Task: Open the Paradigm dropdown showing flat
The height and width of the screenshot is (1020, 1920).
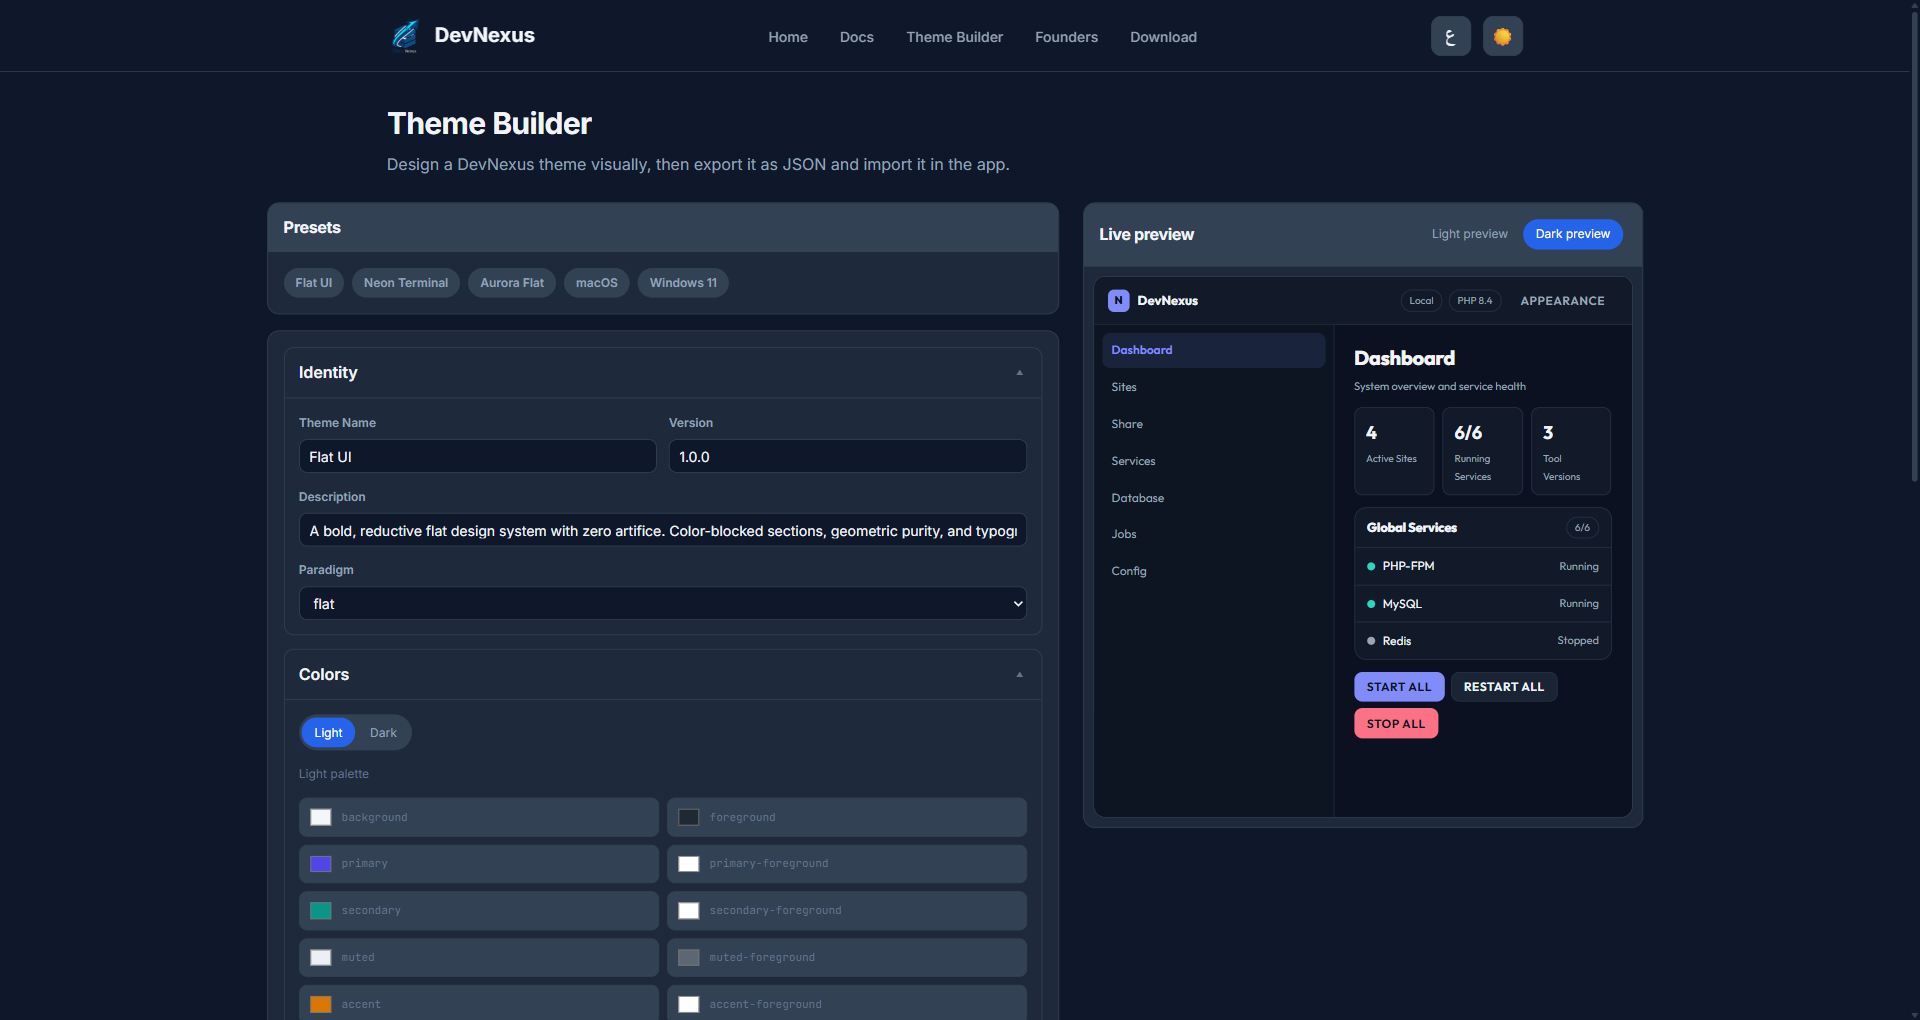Action: pos(662,603)
